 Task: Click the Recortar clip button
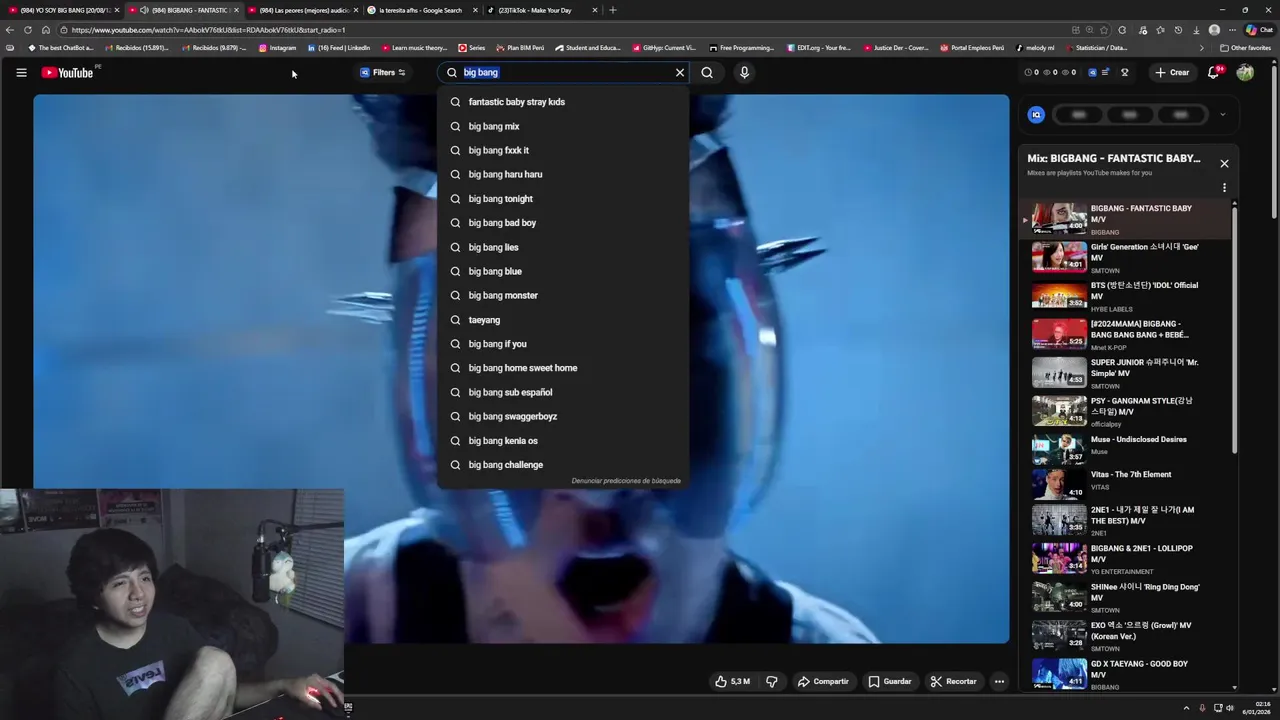(x=953, y=681)
